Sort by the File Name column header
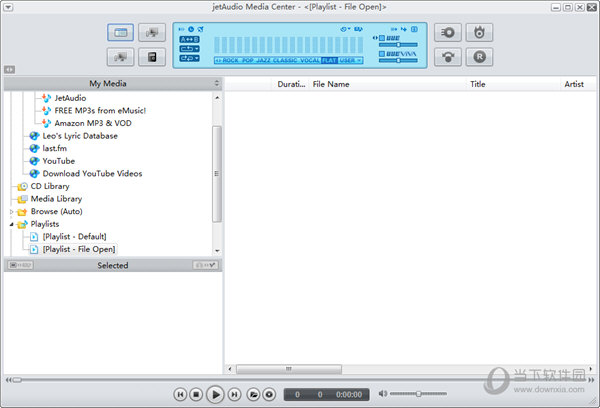Image resolution: width=600 pixels, height=408 pixels. pos(388,84)
